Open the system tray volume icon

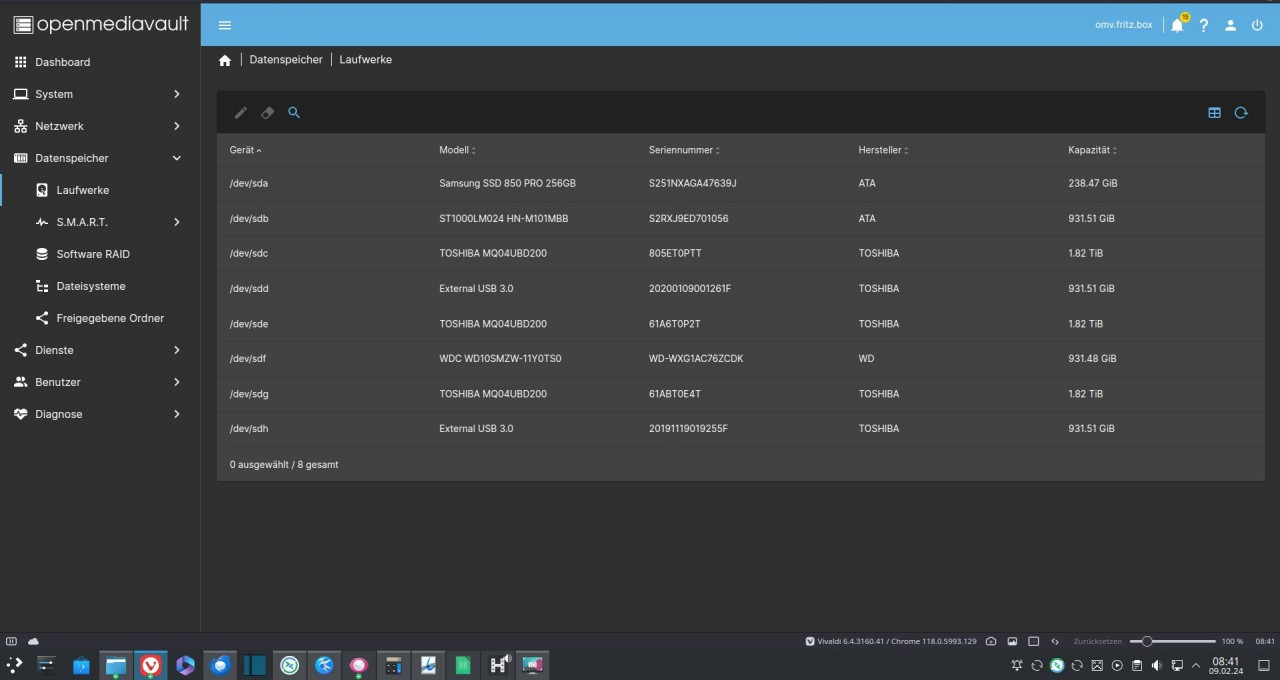[x=1157, y=665]
